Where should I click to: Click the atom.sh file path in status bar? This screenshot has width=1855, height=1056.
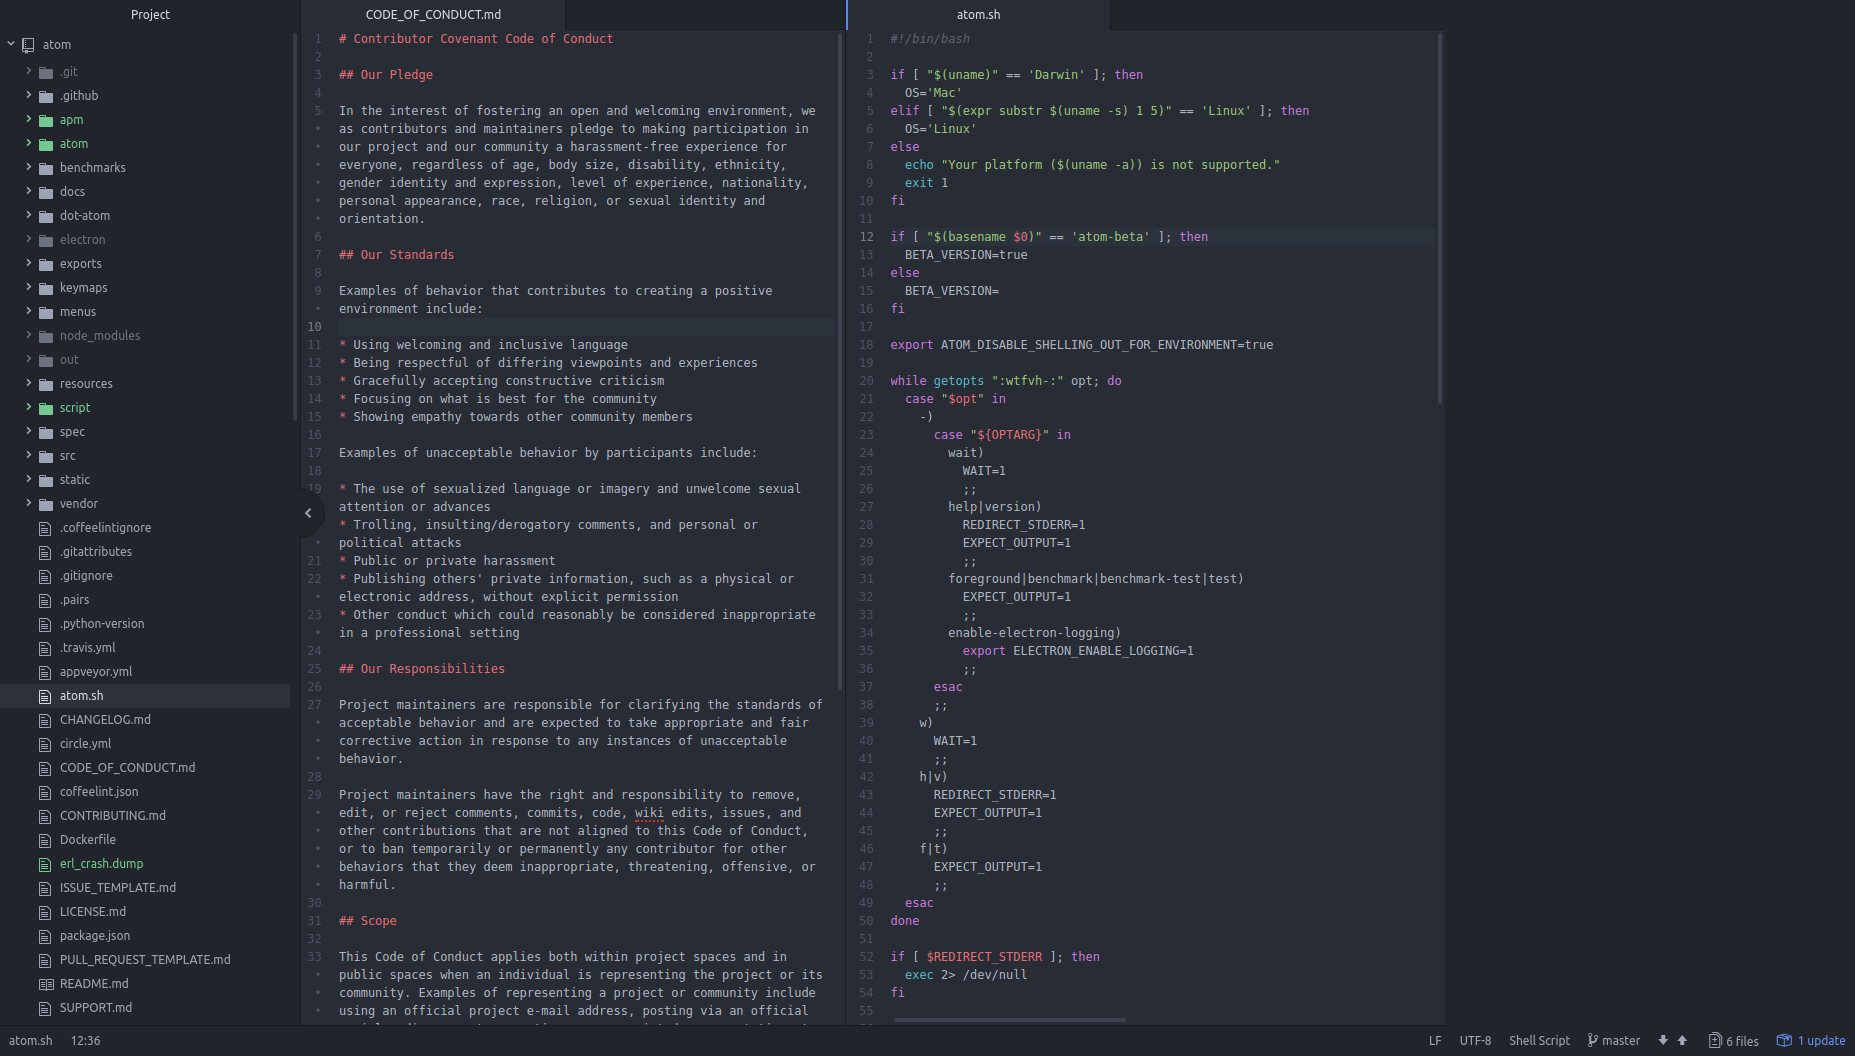(x=31, y=1040)
